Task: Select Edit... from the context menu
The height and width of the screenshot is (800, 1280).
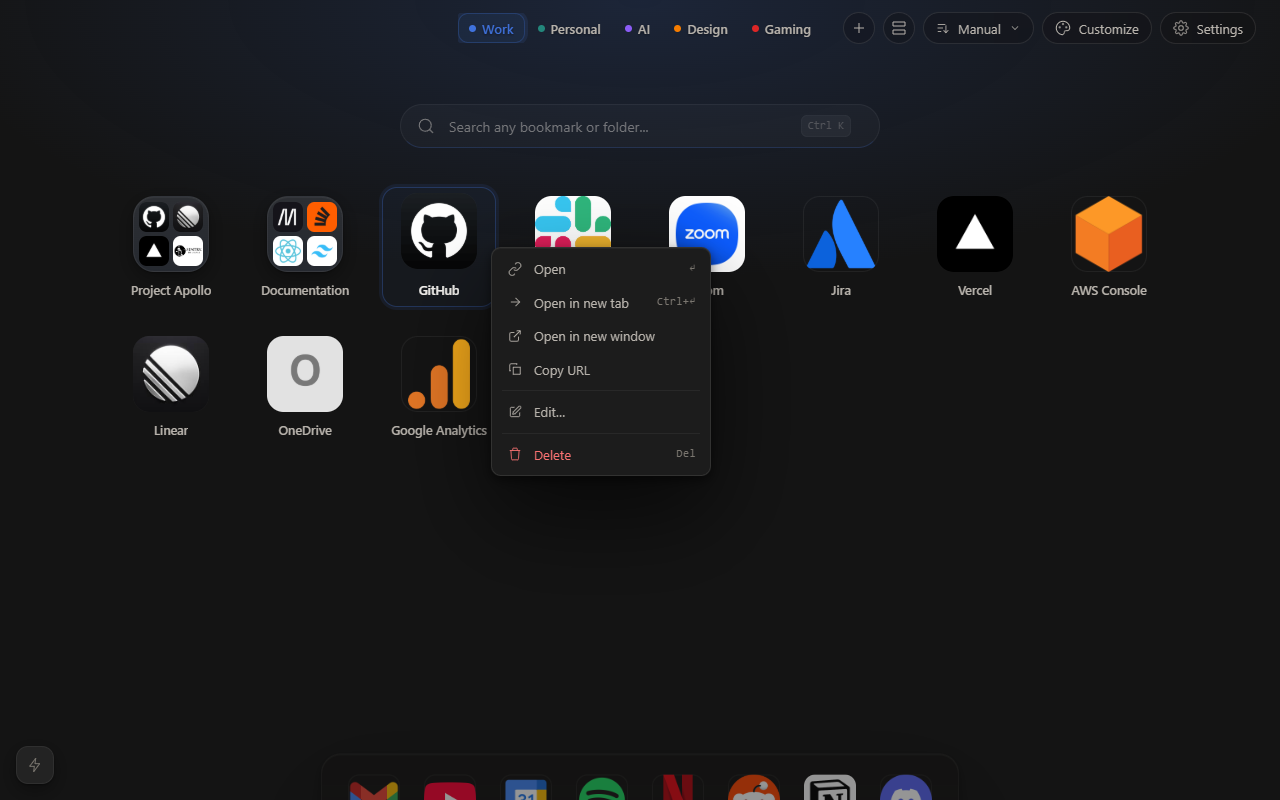Action: point(601,412)
